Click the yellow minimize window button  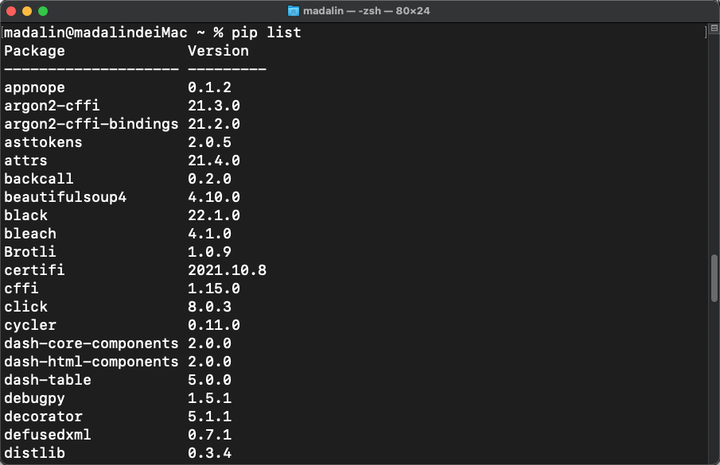[27, 11]
